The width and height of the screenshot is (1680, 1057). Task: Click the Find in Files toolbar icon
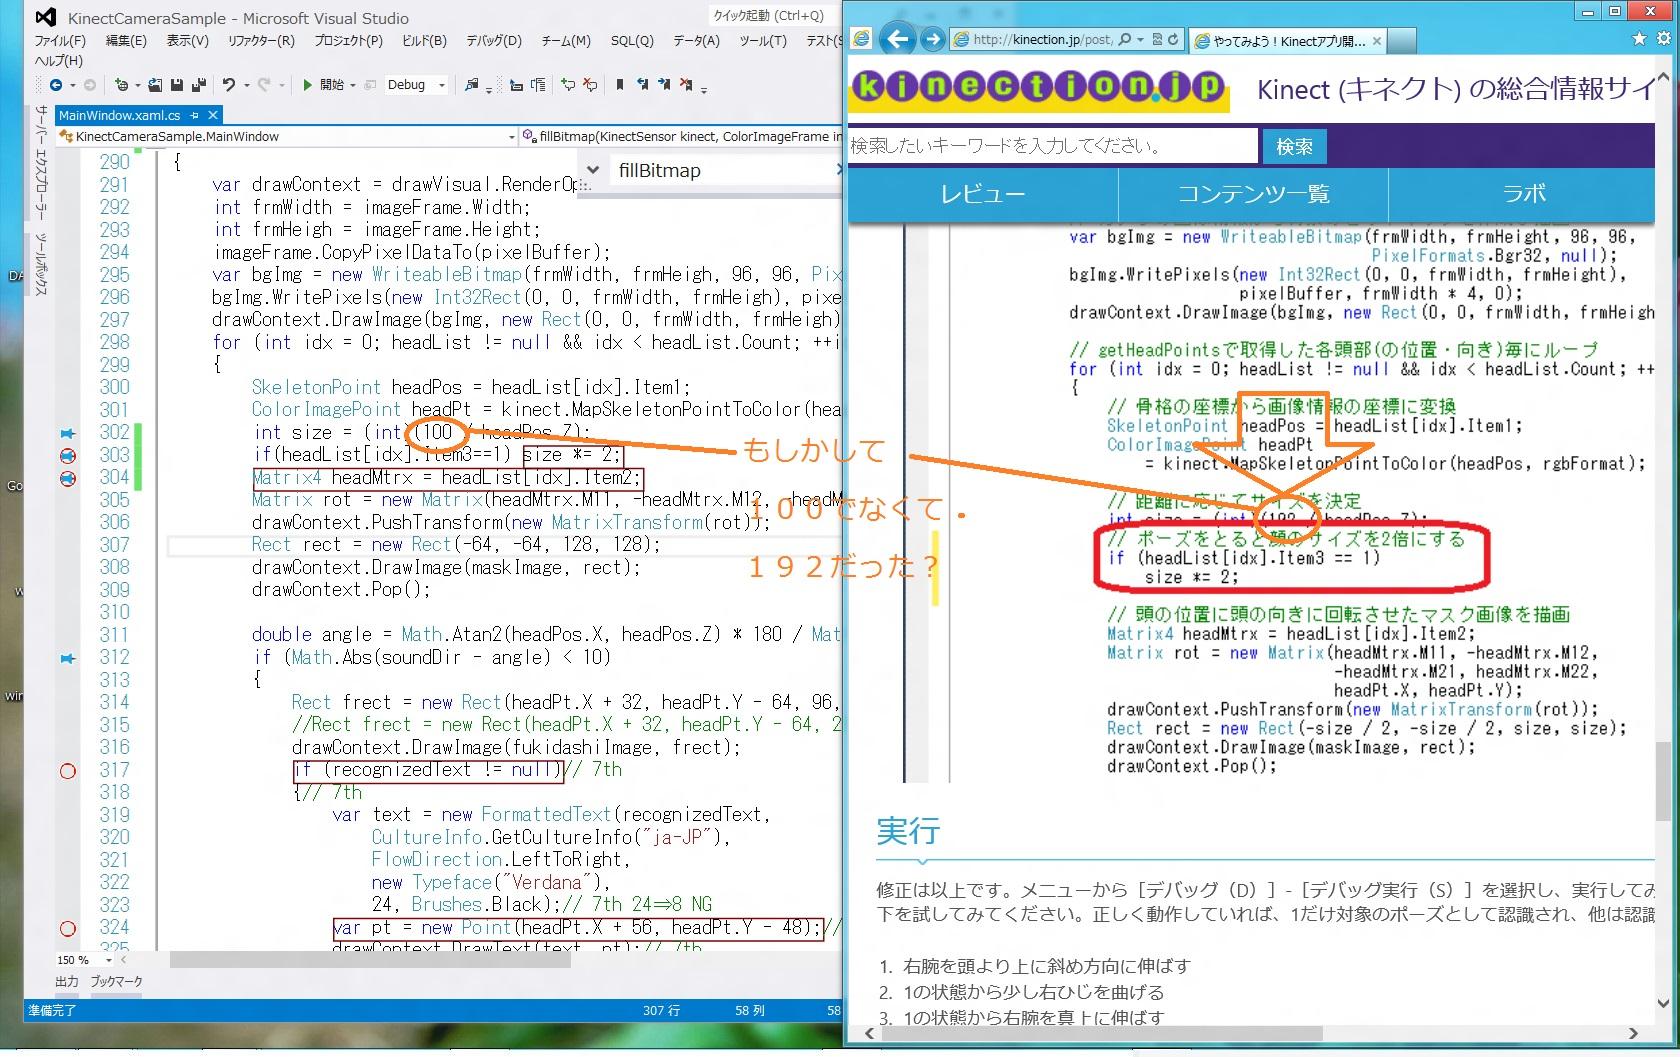[x=471, y=85]
